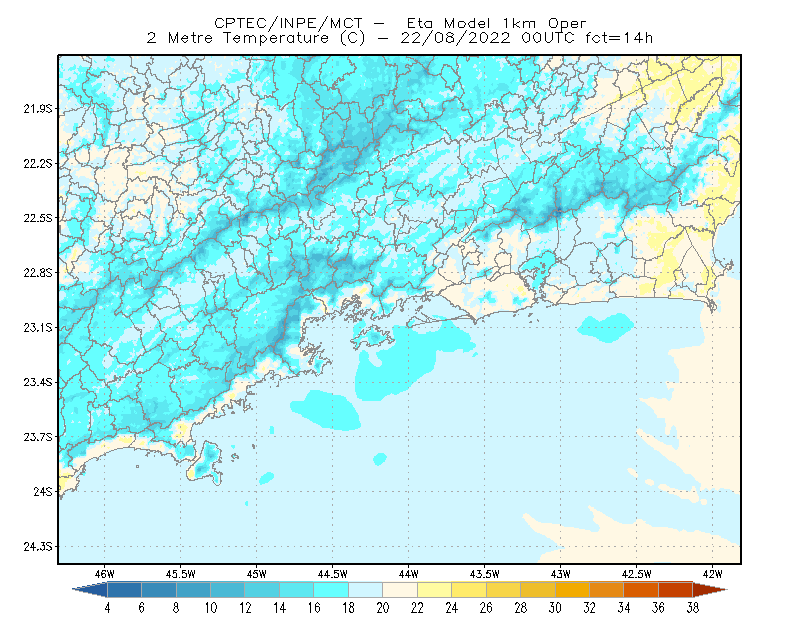Click the 24S latitude axis label
This screenshot has width=800, height=618.
[43, 491]
